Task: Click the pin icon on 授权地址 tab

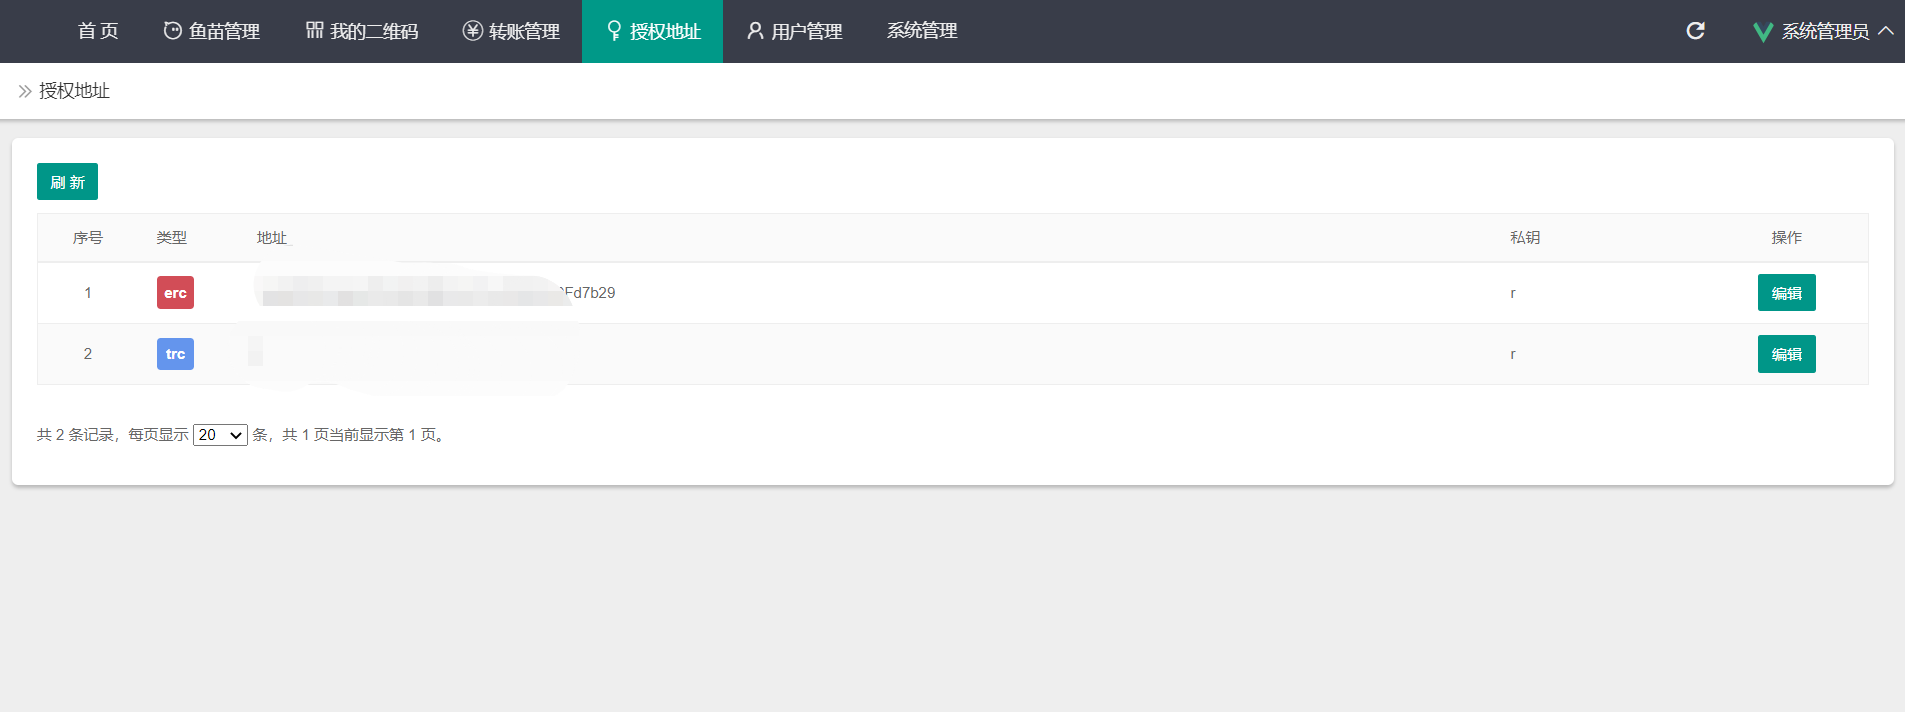Action: [x=614, y=31]
